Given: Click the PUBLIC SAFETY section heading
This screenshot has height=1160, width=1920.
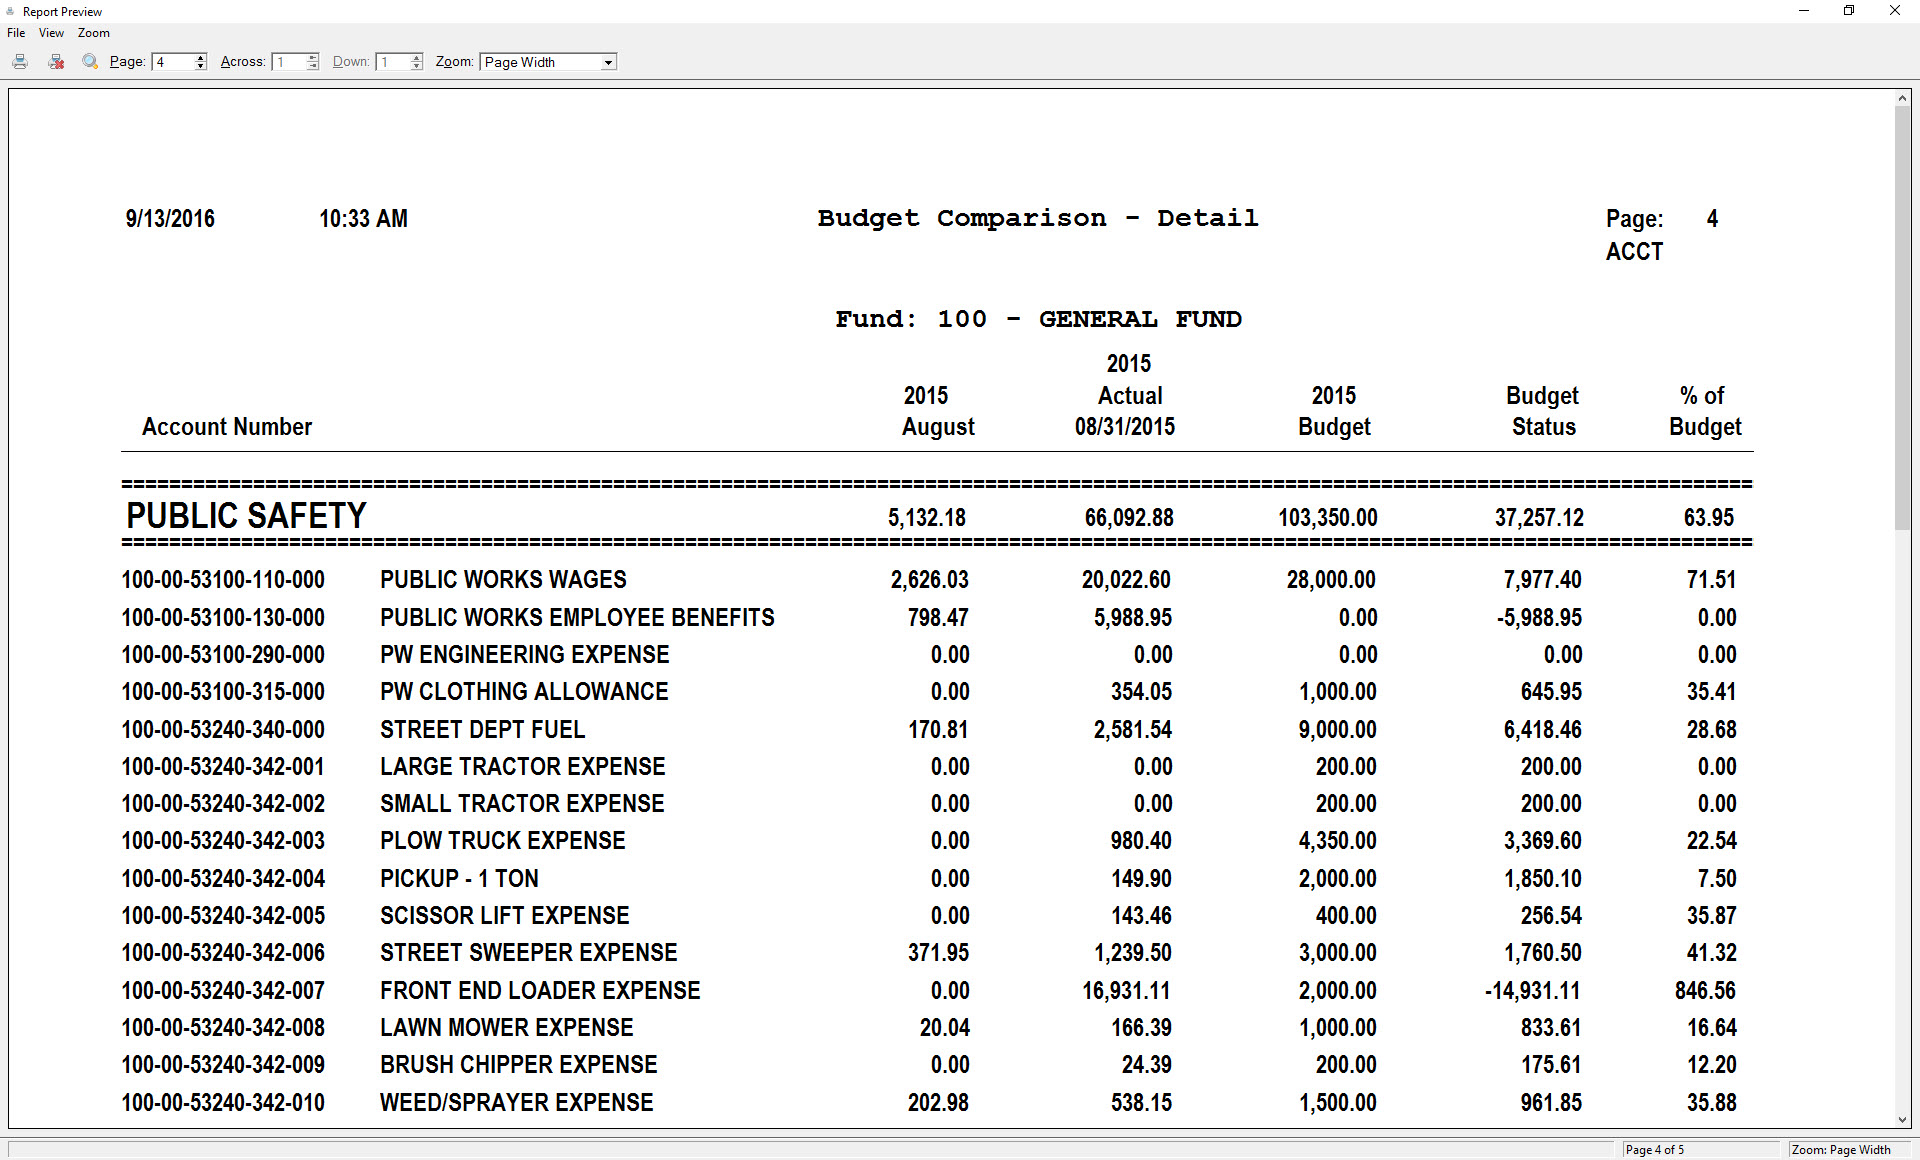Looking at the screenshot, I should click(246, 515).
